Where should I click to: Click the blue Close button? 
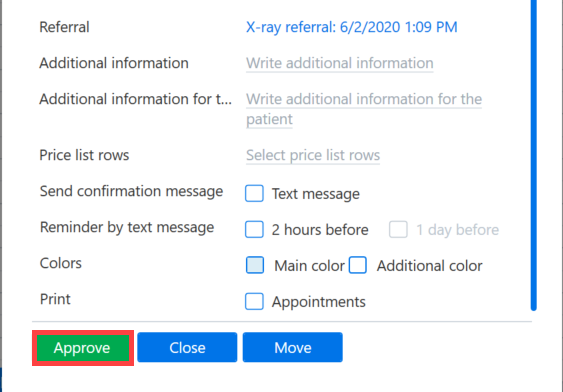187,347
